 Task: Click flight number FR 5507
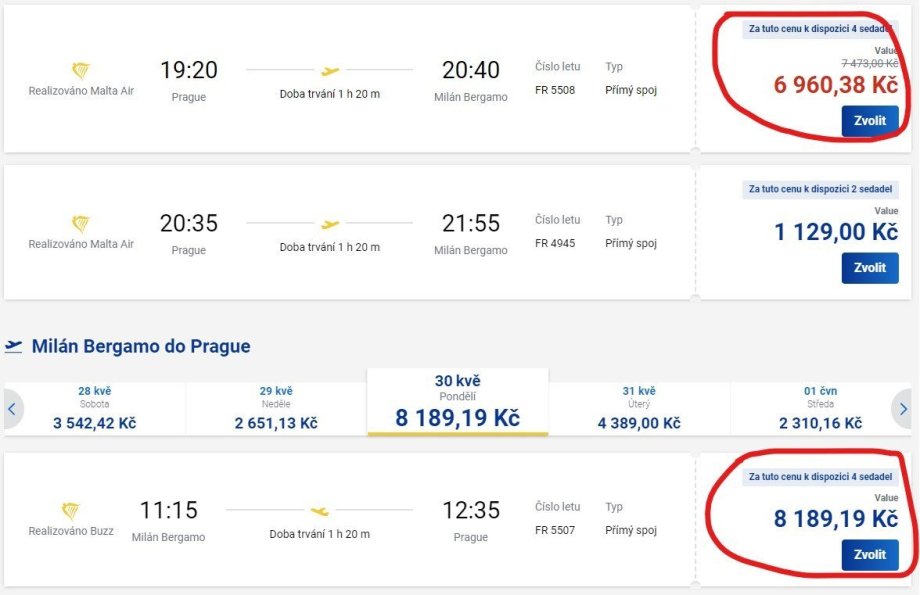tap(557, 530)
